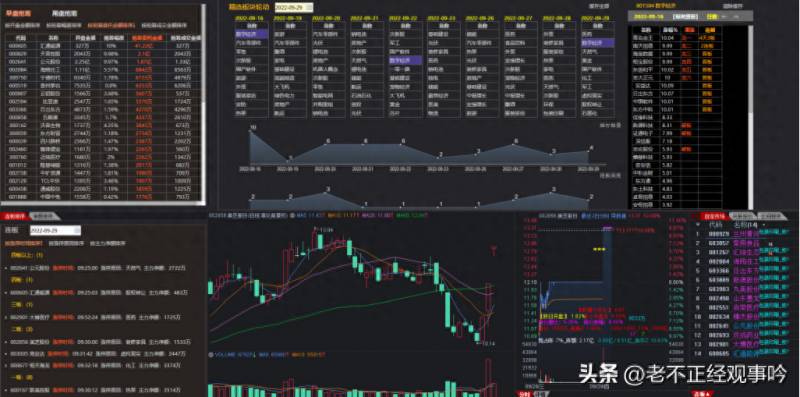
Task: Open the limit-up board date picker 2022-09-29
Action: point(55,231)
